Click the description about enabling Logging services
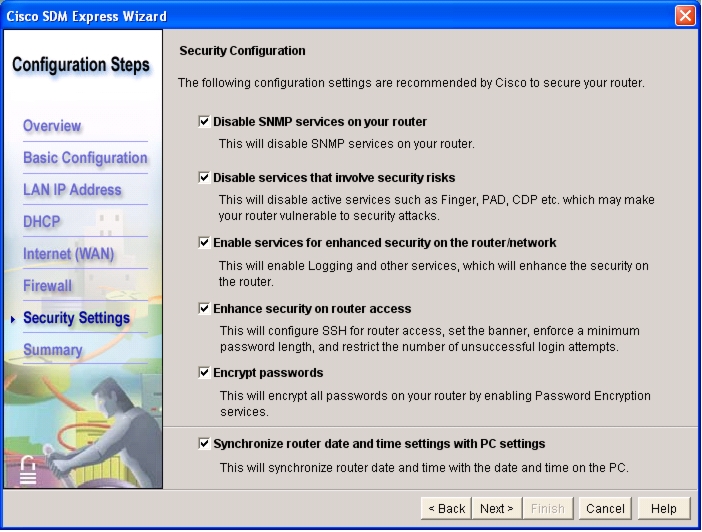The image size is (702, 532). pos(433,274)
